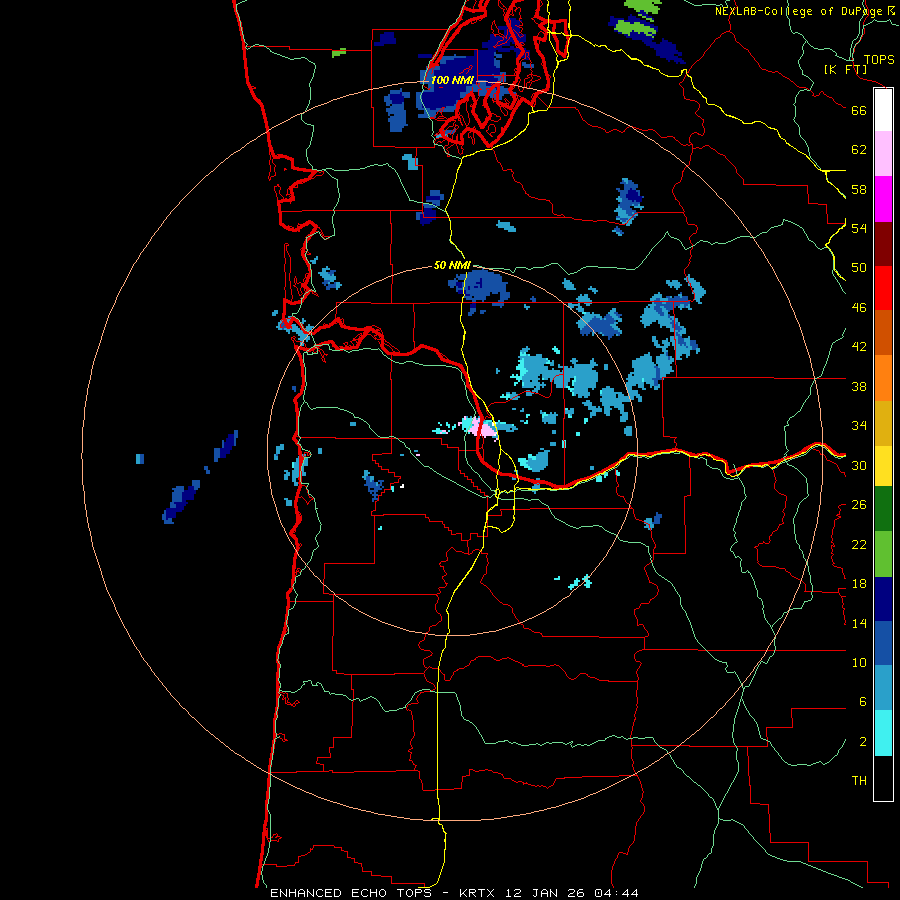Click the "66" legend value
The width and height of the screenshot is (900, 900).
click(859, 110)
